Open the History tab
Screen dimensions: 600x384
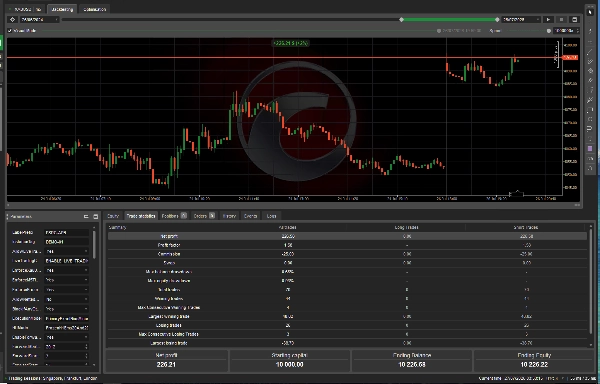pos(229,216)
